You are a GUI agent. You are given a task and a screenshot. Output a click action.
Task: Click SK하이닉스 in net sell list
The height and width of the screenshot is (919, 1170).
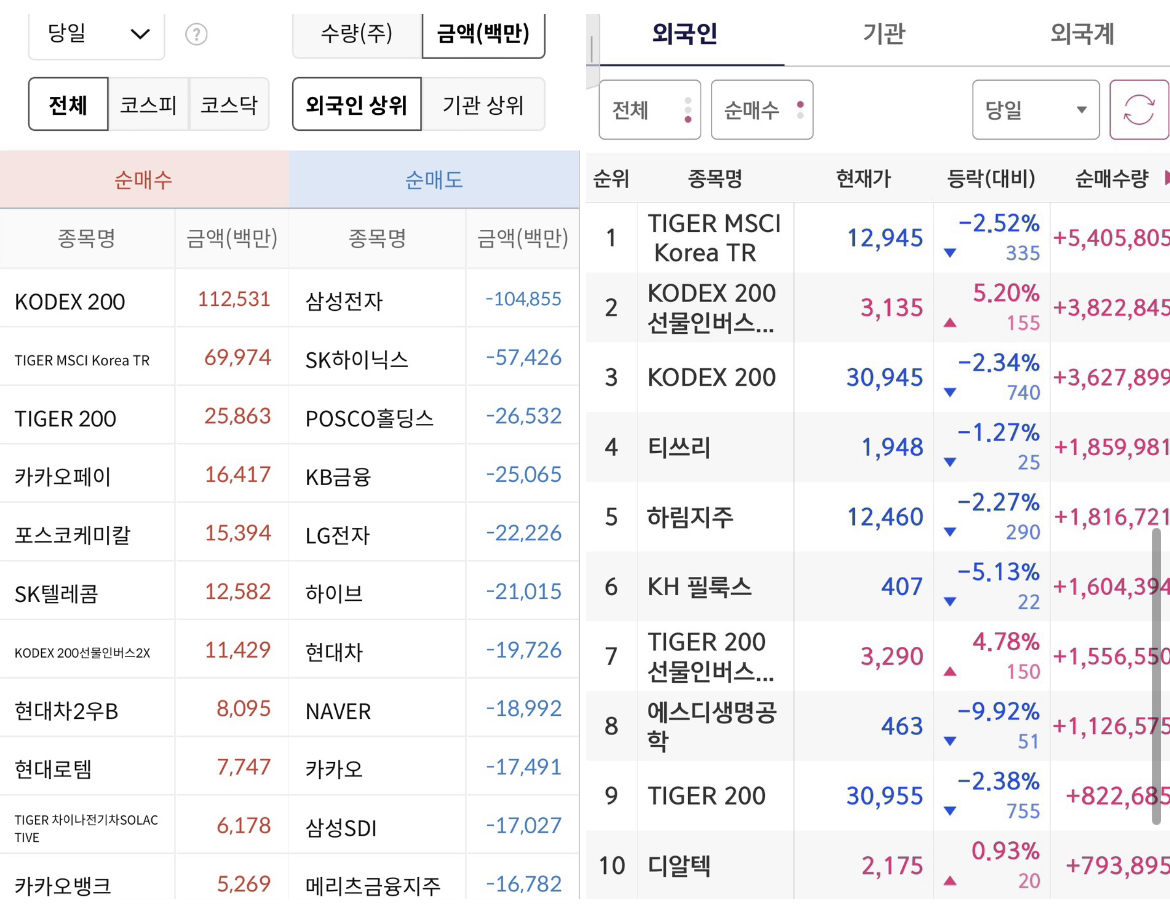pyautogui.click(x=357, y=360)
